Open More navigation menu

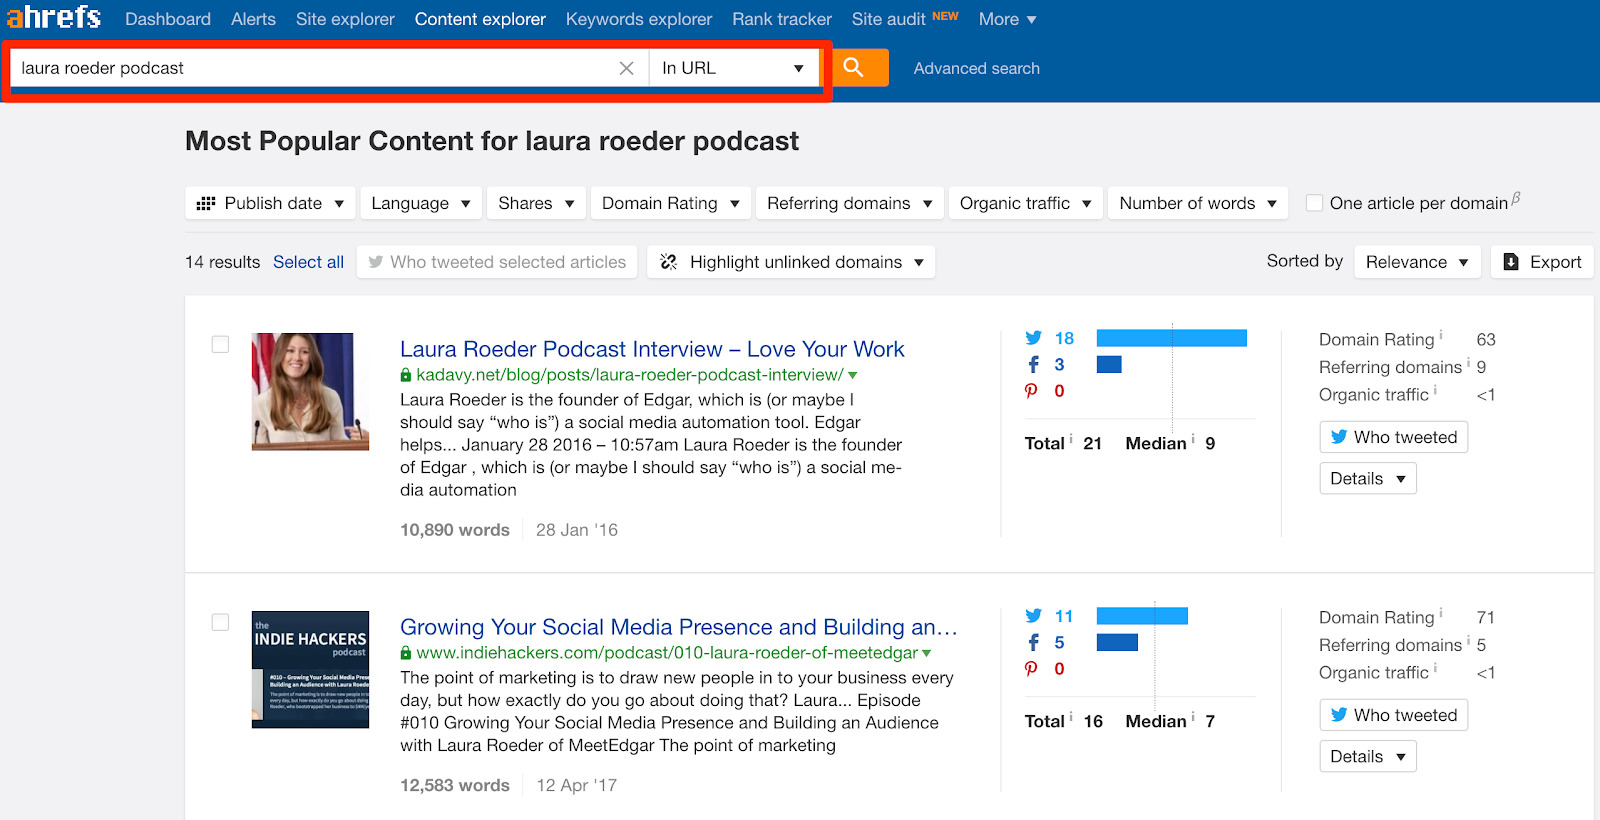(1007, 19)
